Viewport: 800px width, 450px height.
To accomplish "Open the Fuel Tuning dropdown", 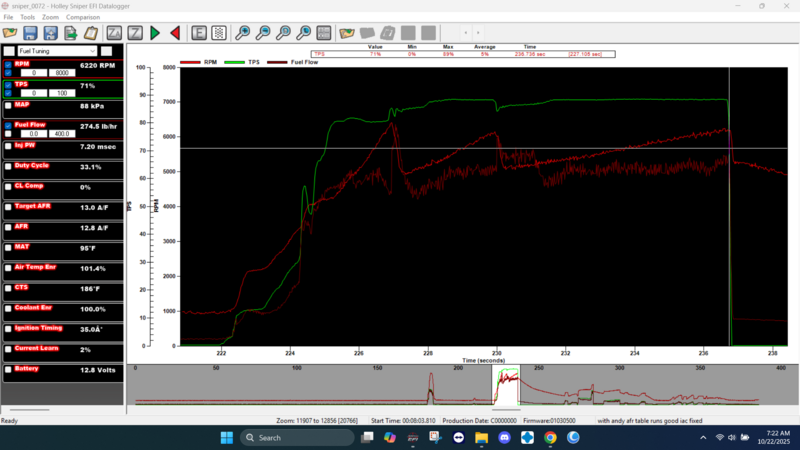I will tap(92, 50).
